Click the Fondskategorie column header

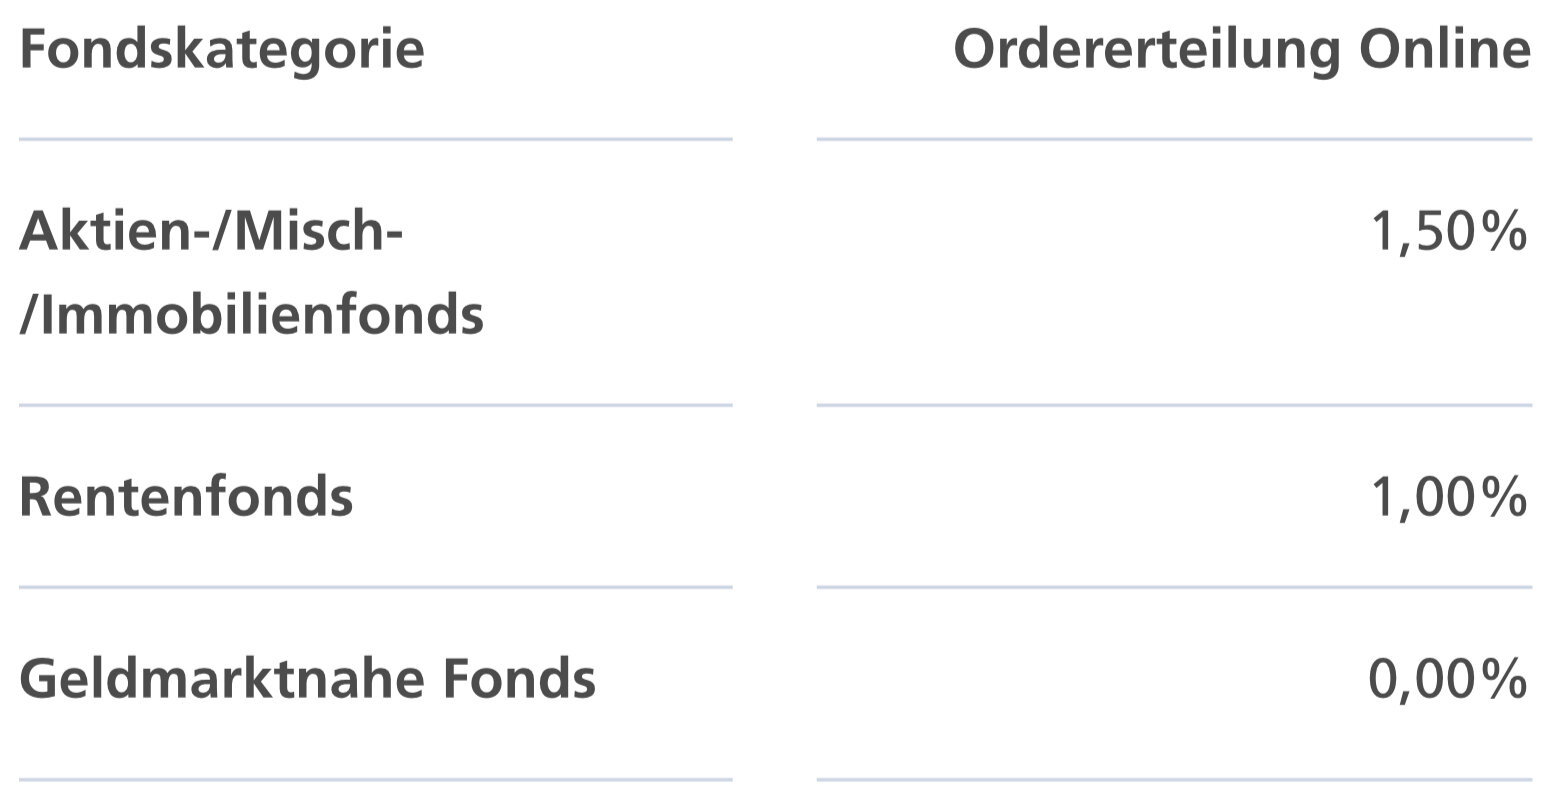pos(221,50)
